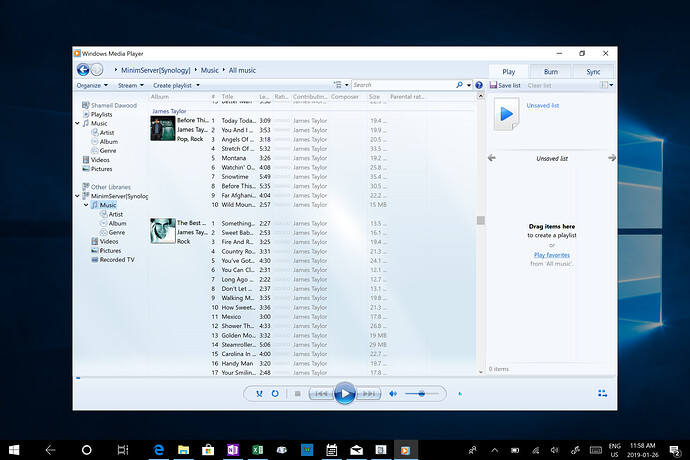Click the Clear list button
The image size is (690, 460).
point(539,85)
